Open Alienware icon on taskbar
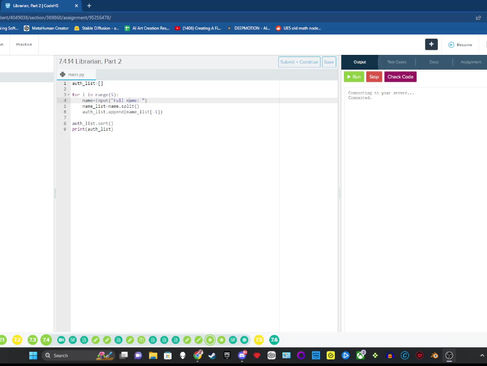The height and width of the screenshot is (366, 487). (x=182, y=356)
